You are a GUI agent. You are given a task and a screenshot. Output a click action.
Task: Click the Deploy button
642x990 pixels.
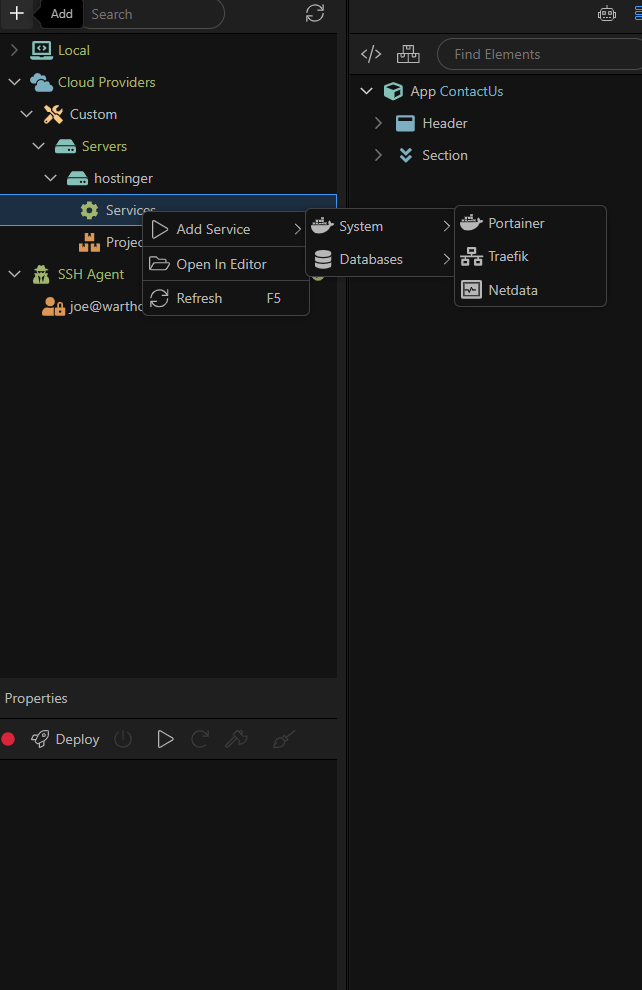point(65,739)
